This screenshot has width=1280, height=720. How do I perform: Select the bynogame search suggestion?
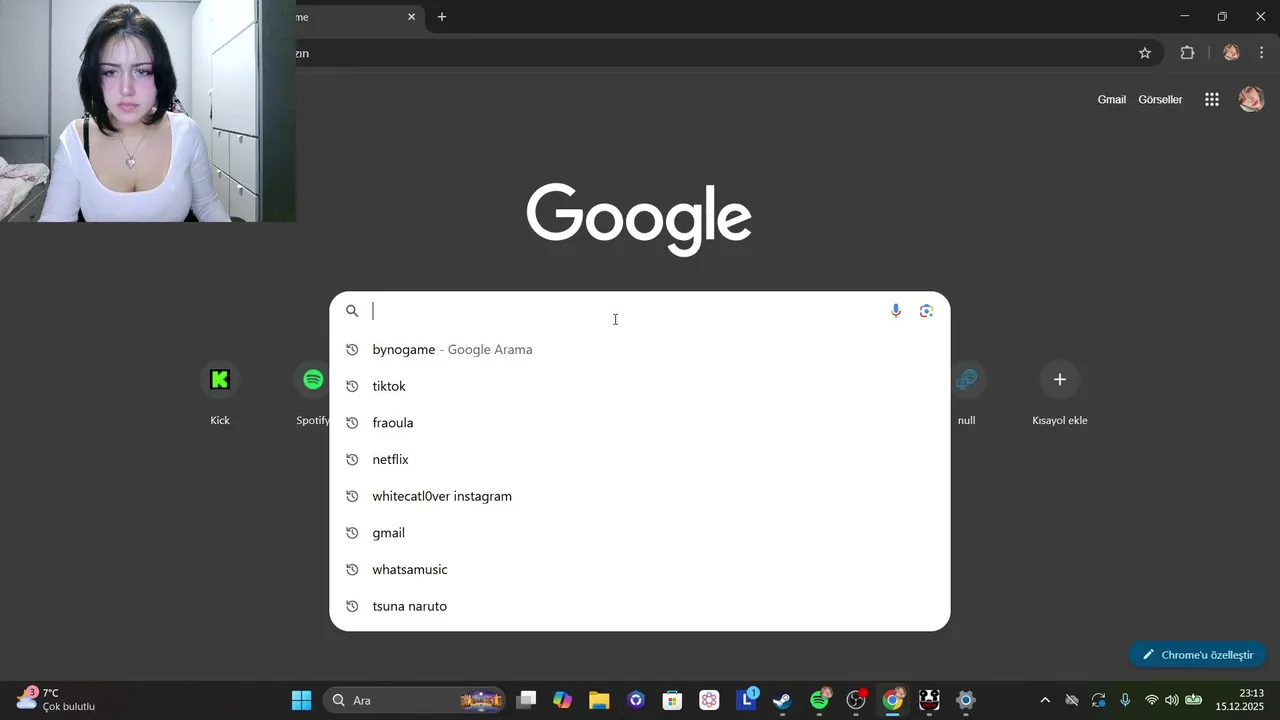pyautogui.click(x=640, y=349)
